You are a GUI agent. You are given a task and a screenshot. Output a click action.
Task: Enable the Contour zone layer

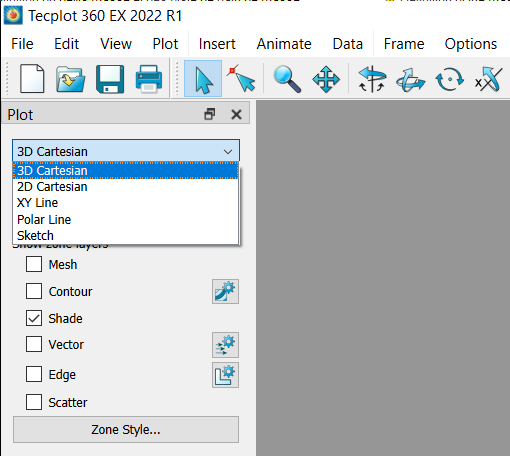[34, 291]
